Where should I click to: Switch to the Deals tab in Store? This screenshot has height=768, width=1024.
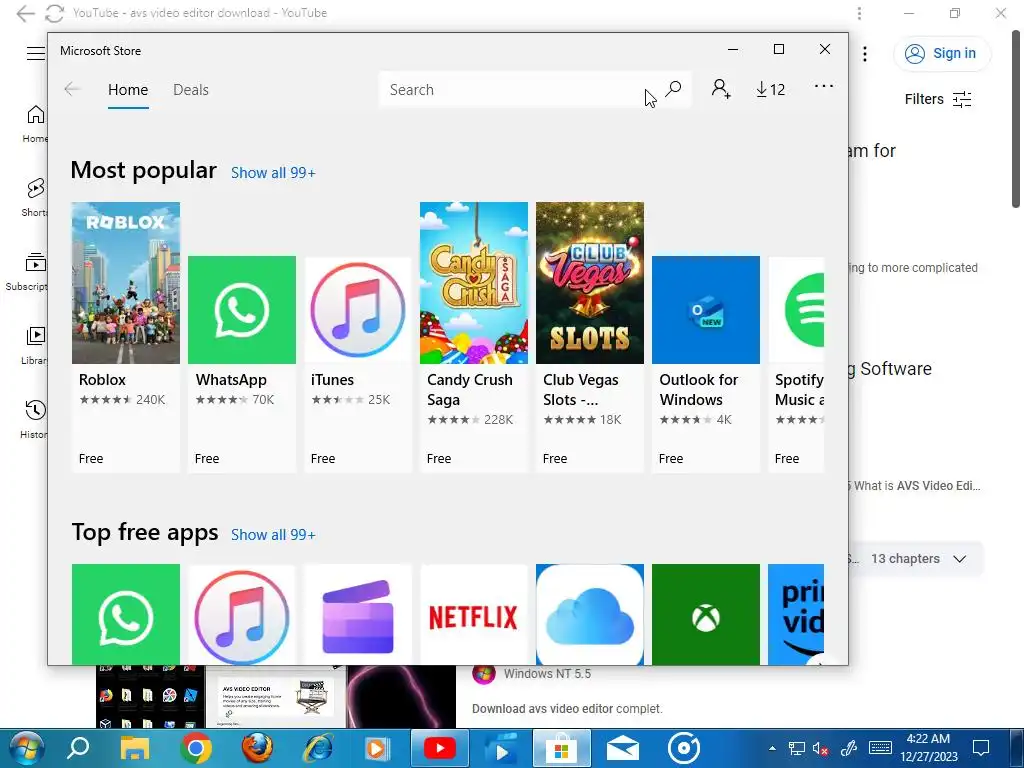tap(191, 89)
